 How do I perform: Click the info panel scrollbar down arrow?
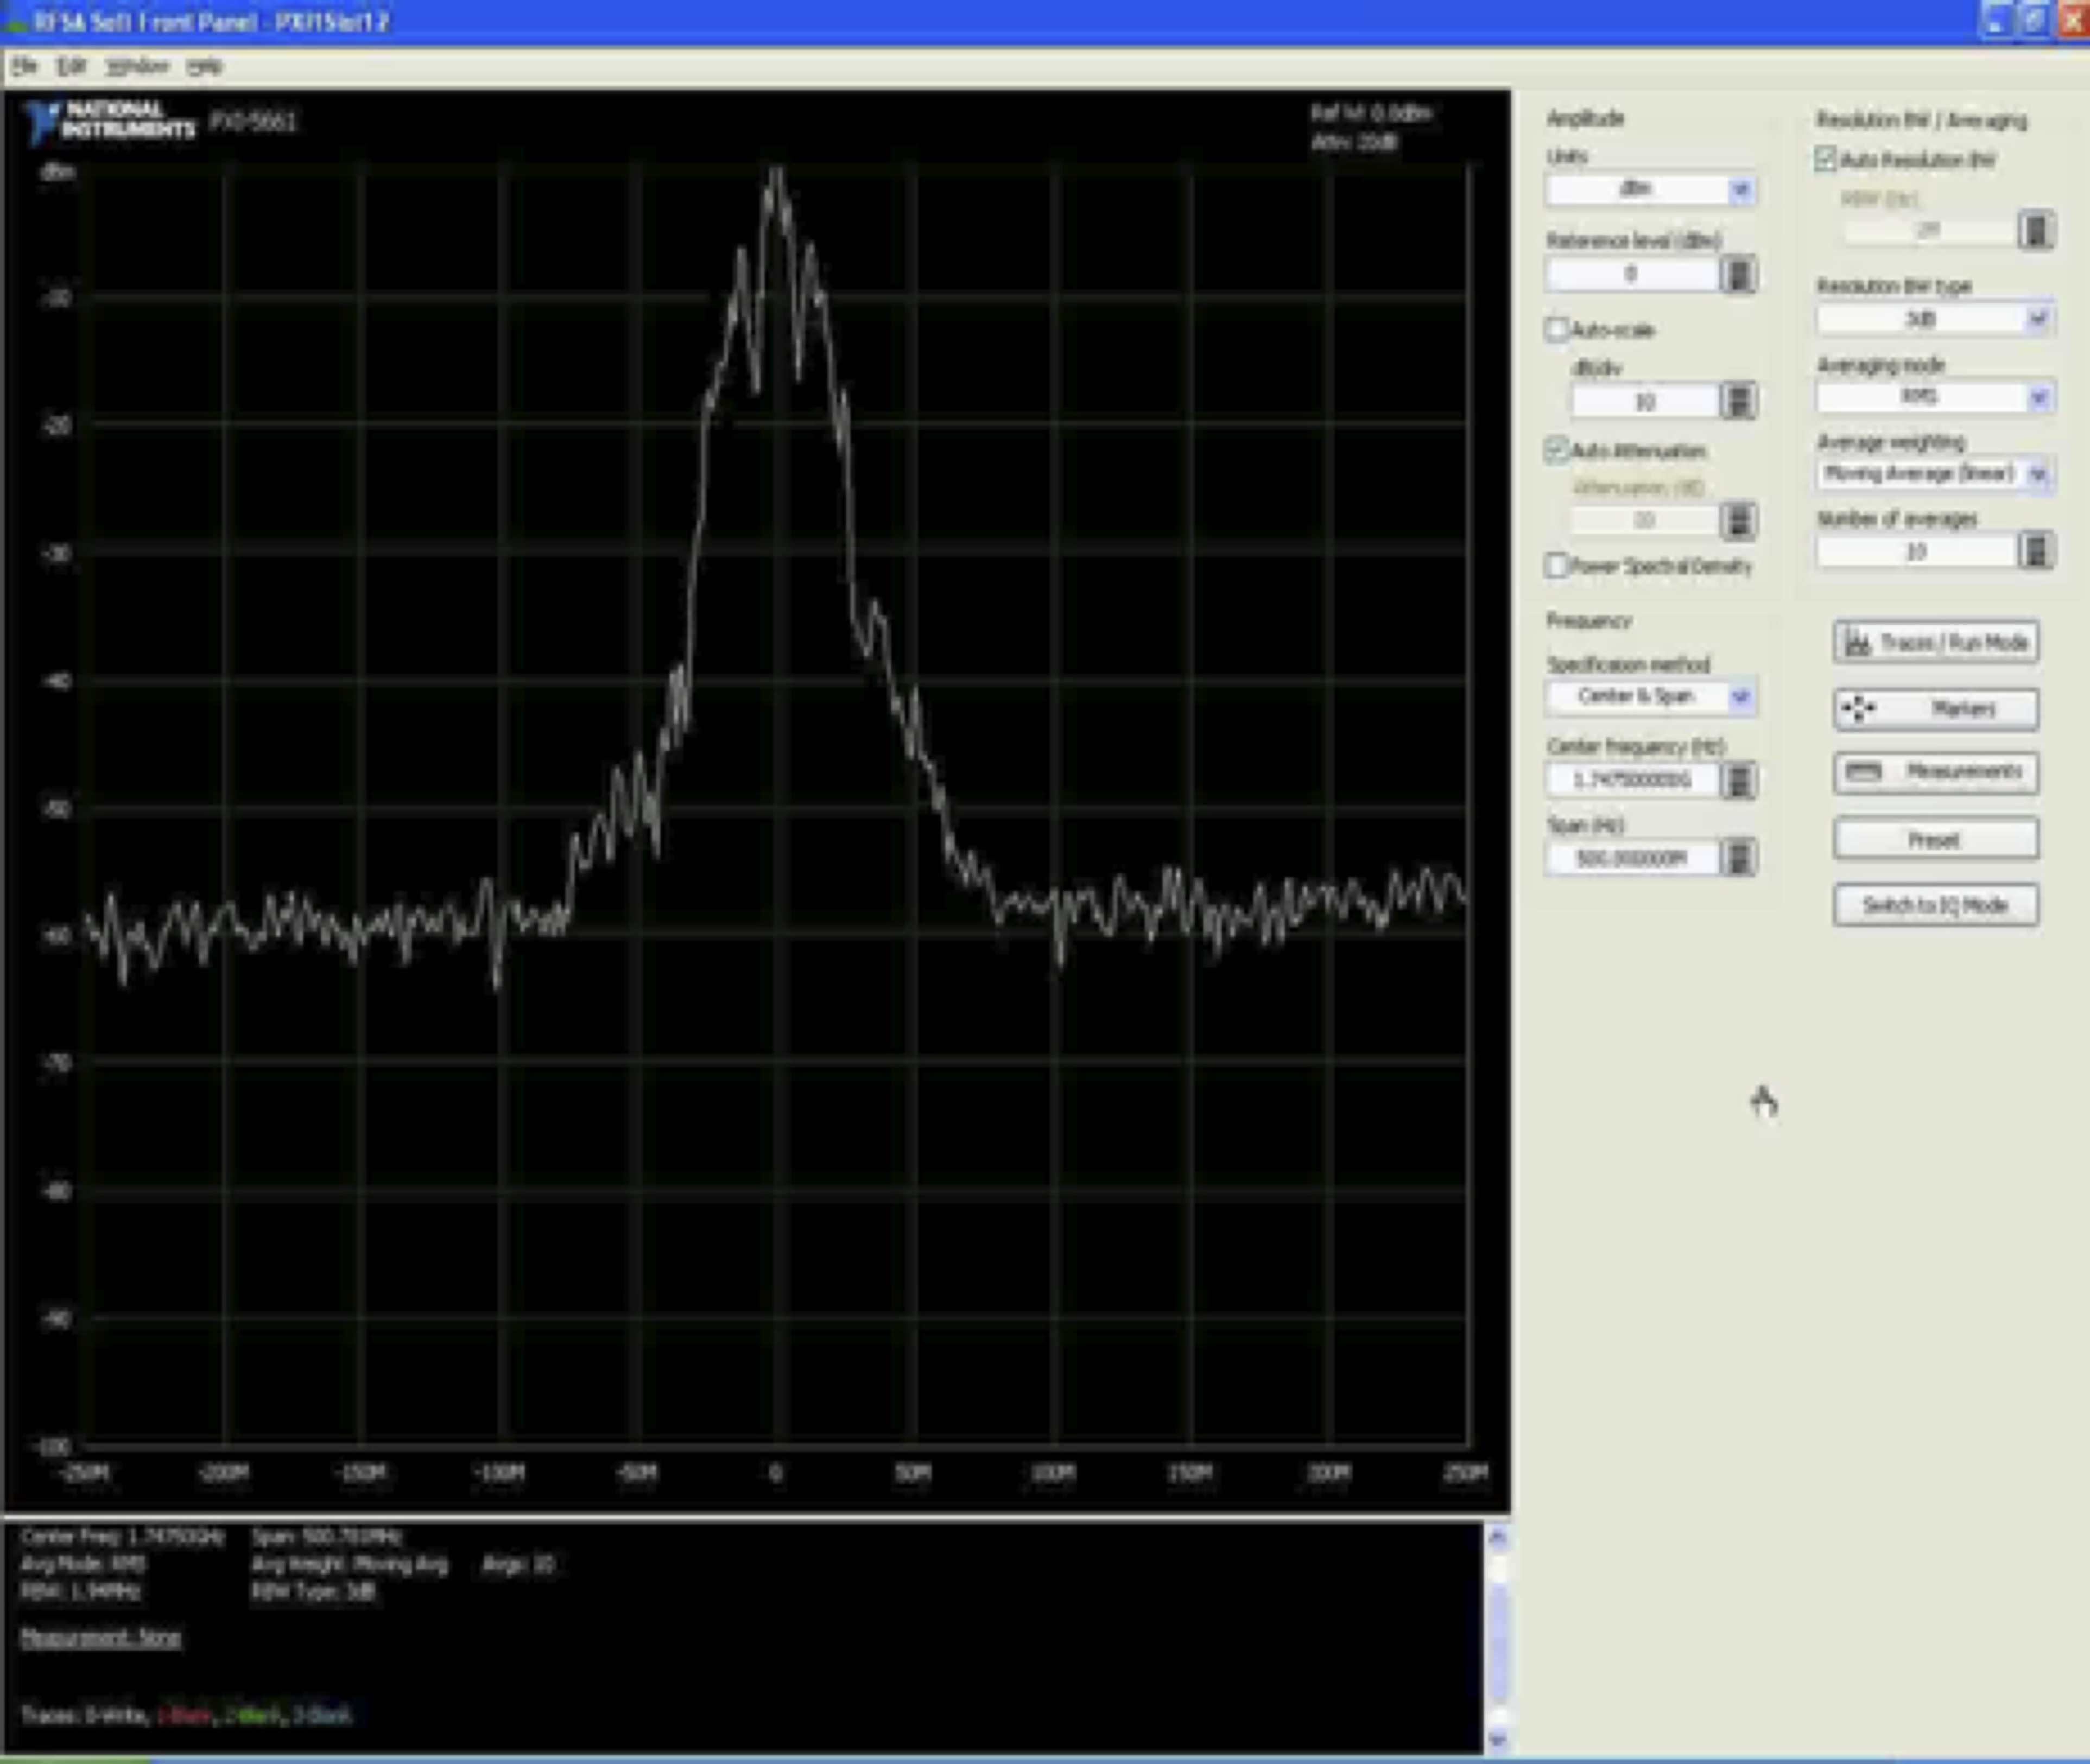click(1497, 1740)
